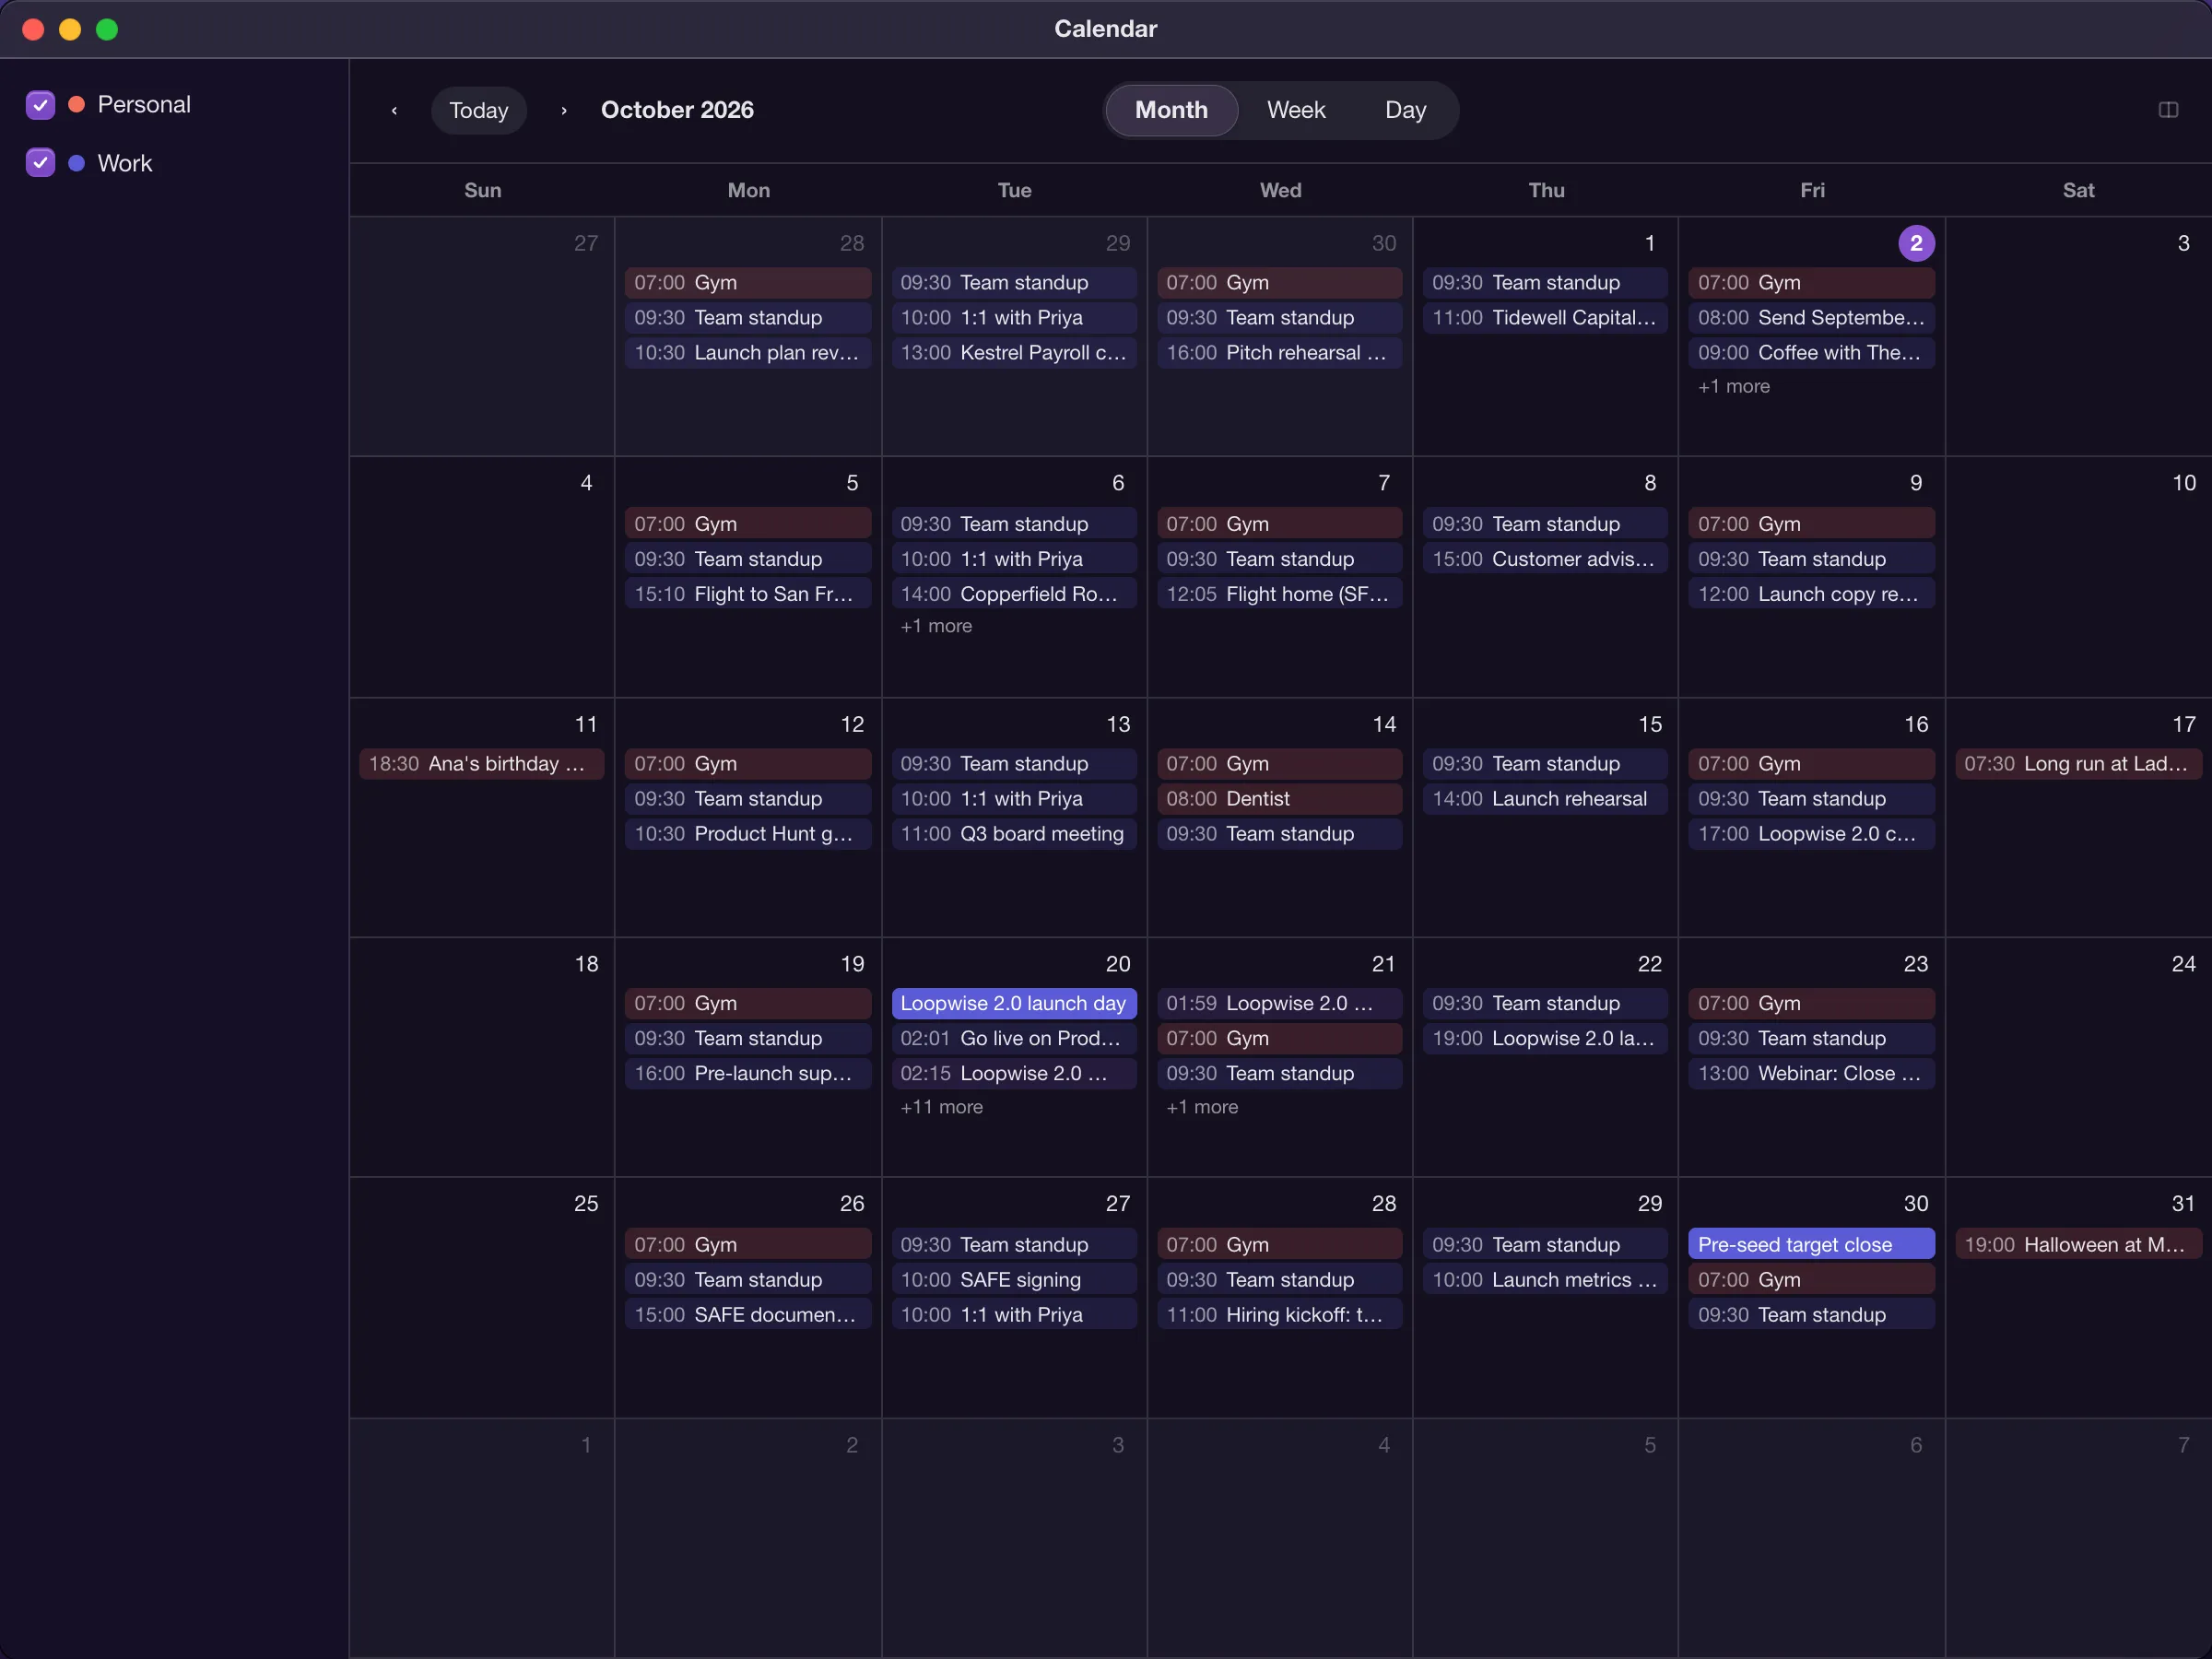Viewport: 2212px width, 1659px height.
Task: Expand +1 more on October 2
Action: click(1733, 386)
